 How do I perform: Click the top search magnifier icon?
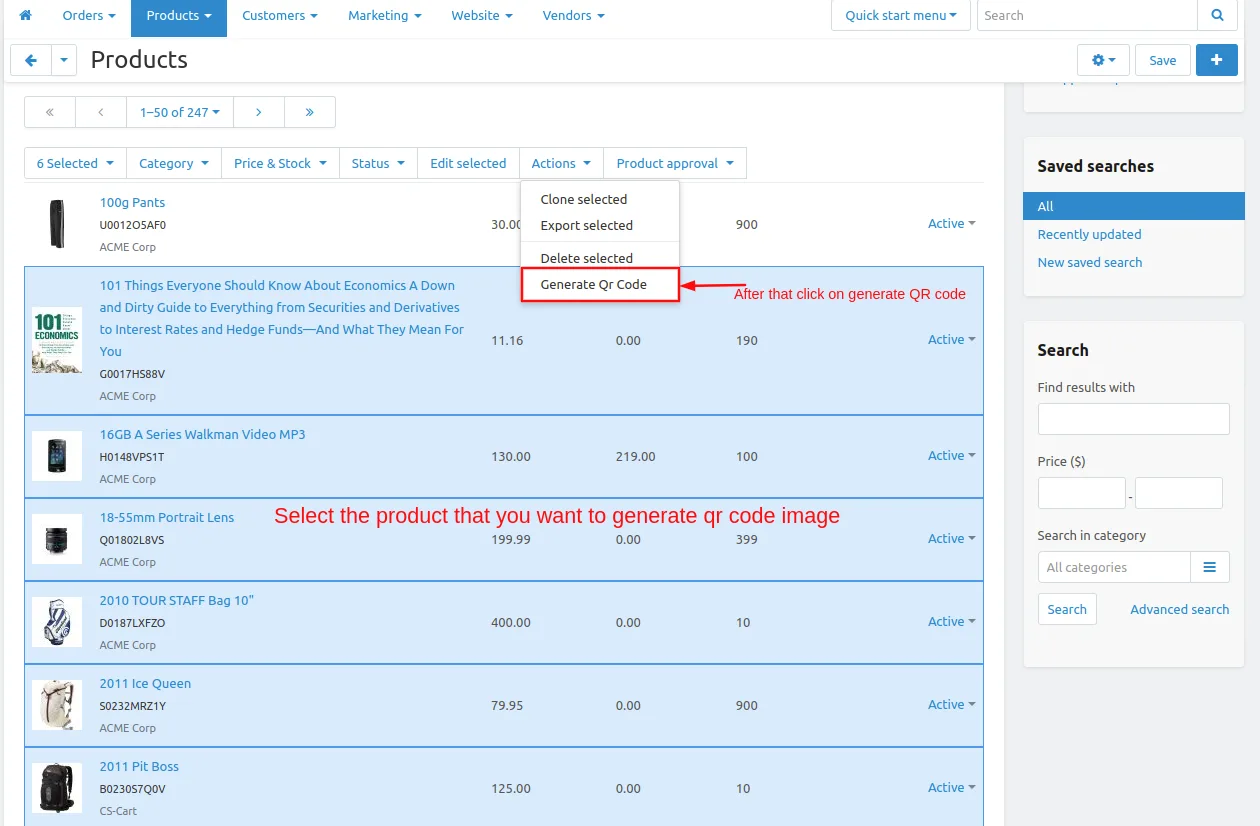1217,15
